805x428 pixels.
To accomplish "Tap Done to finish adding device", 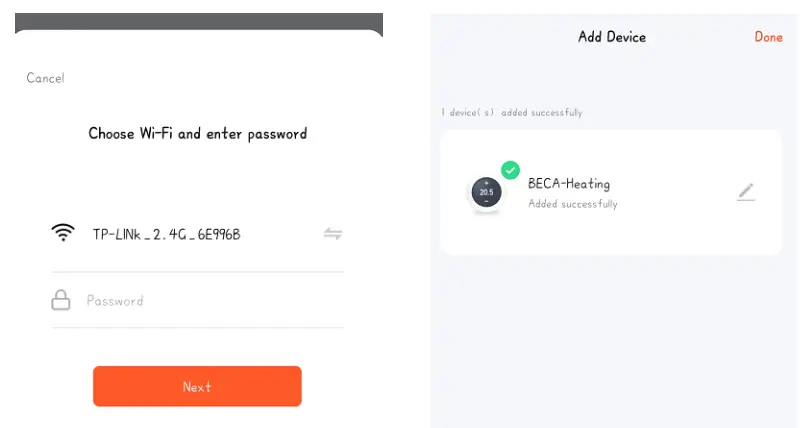I will coord(768,37).
